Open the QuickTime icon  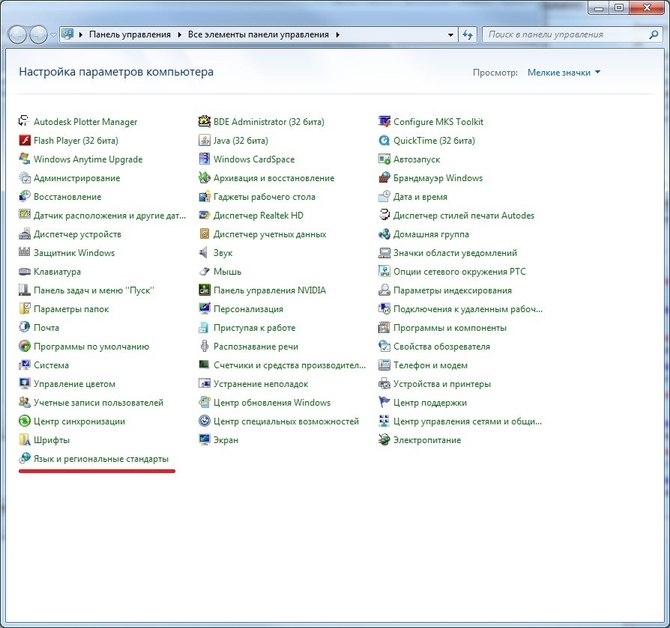385,141
